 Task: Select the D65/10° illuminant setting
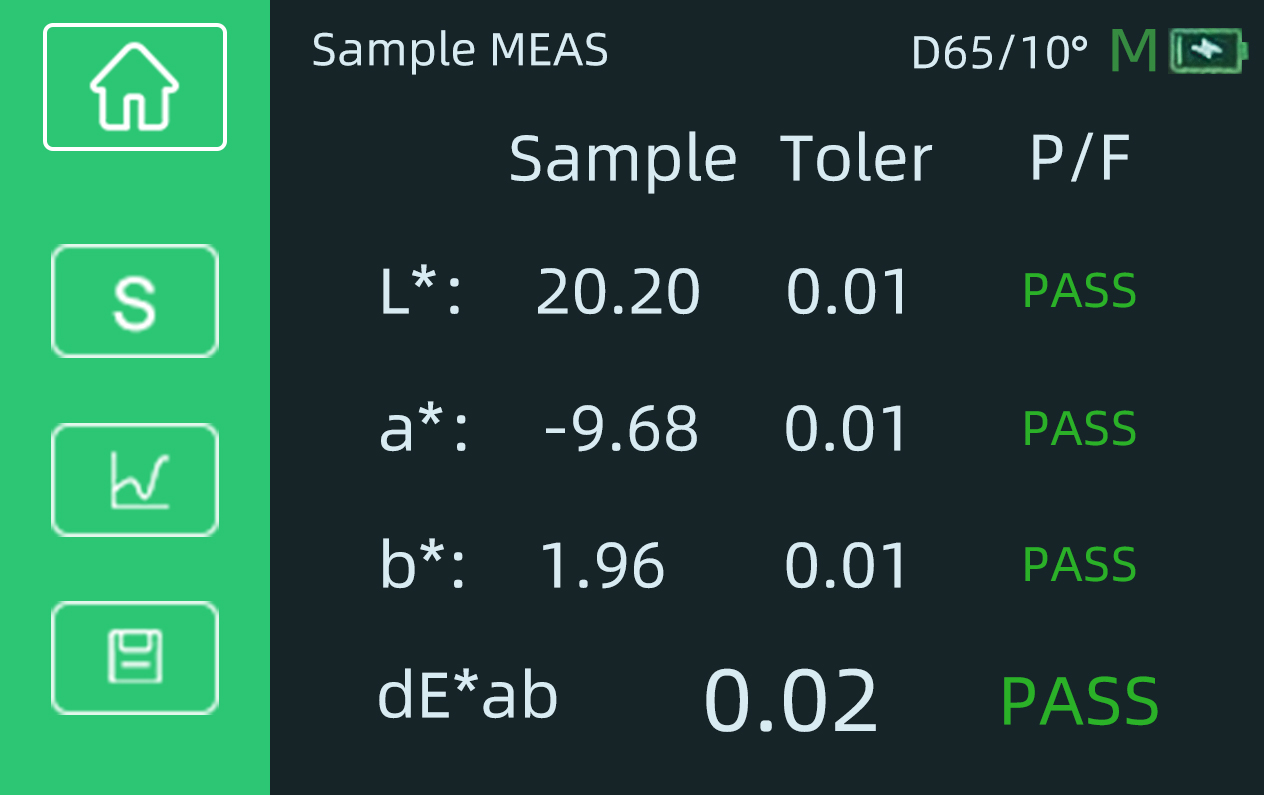coord(999,52)
